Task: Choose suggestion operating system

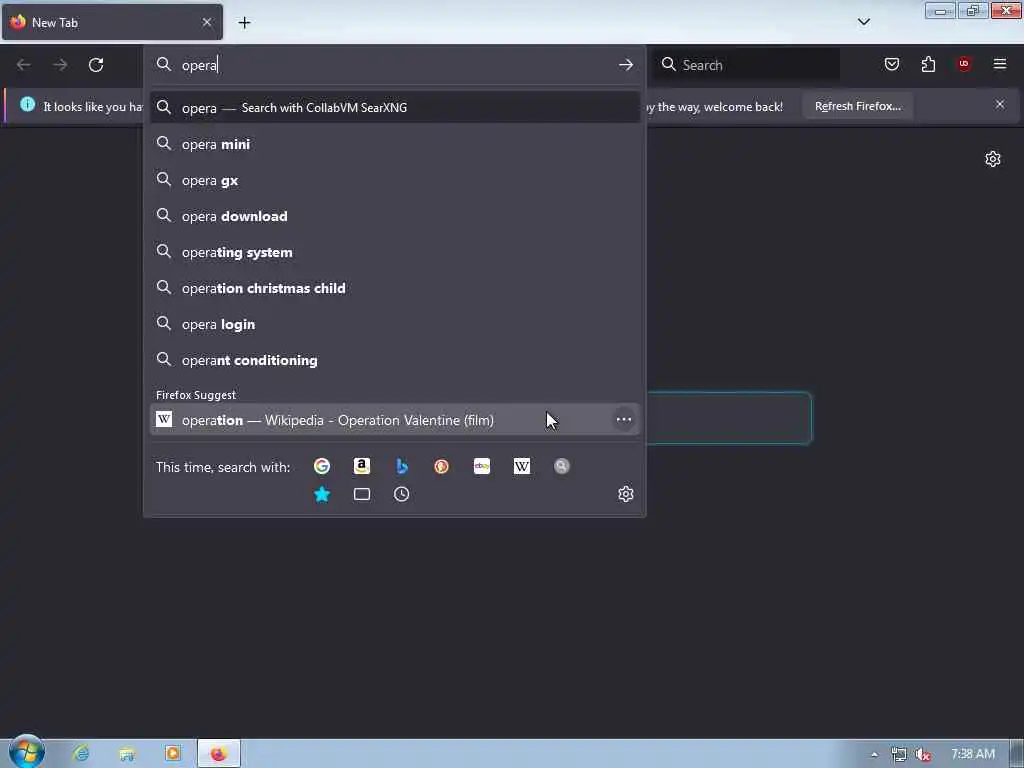Action: [x=394, y=251]
